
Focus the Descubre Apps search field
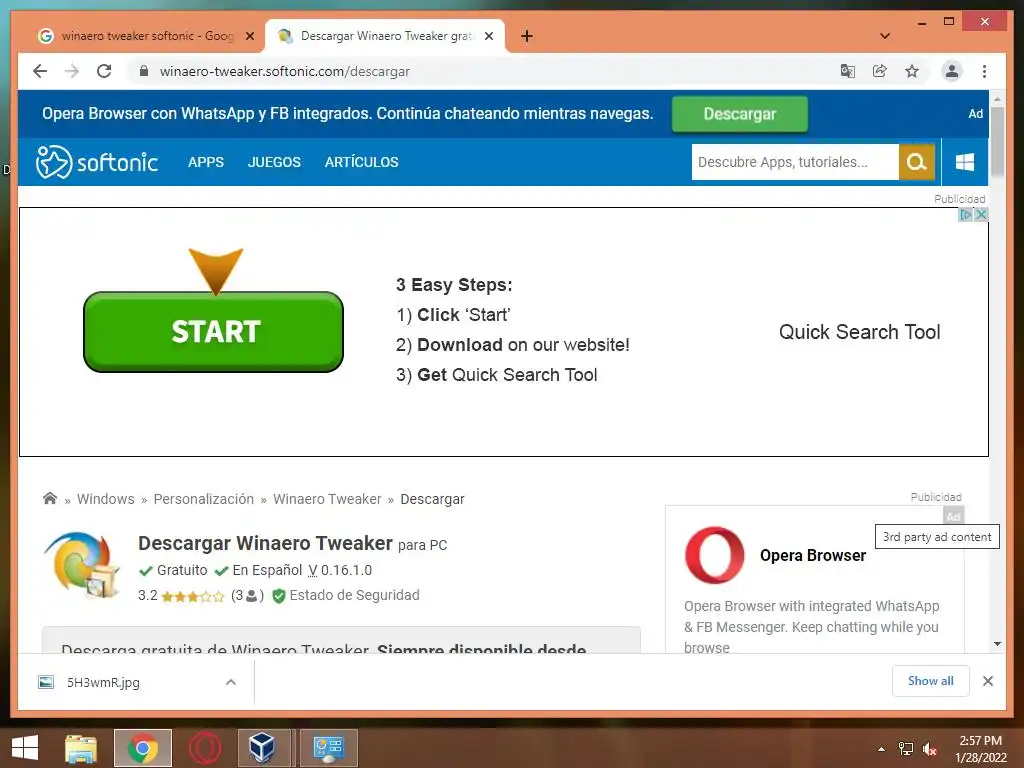click(x=795, y=162)
